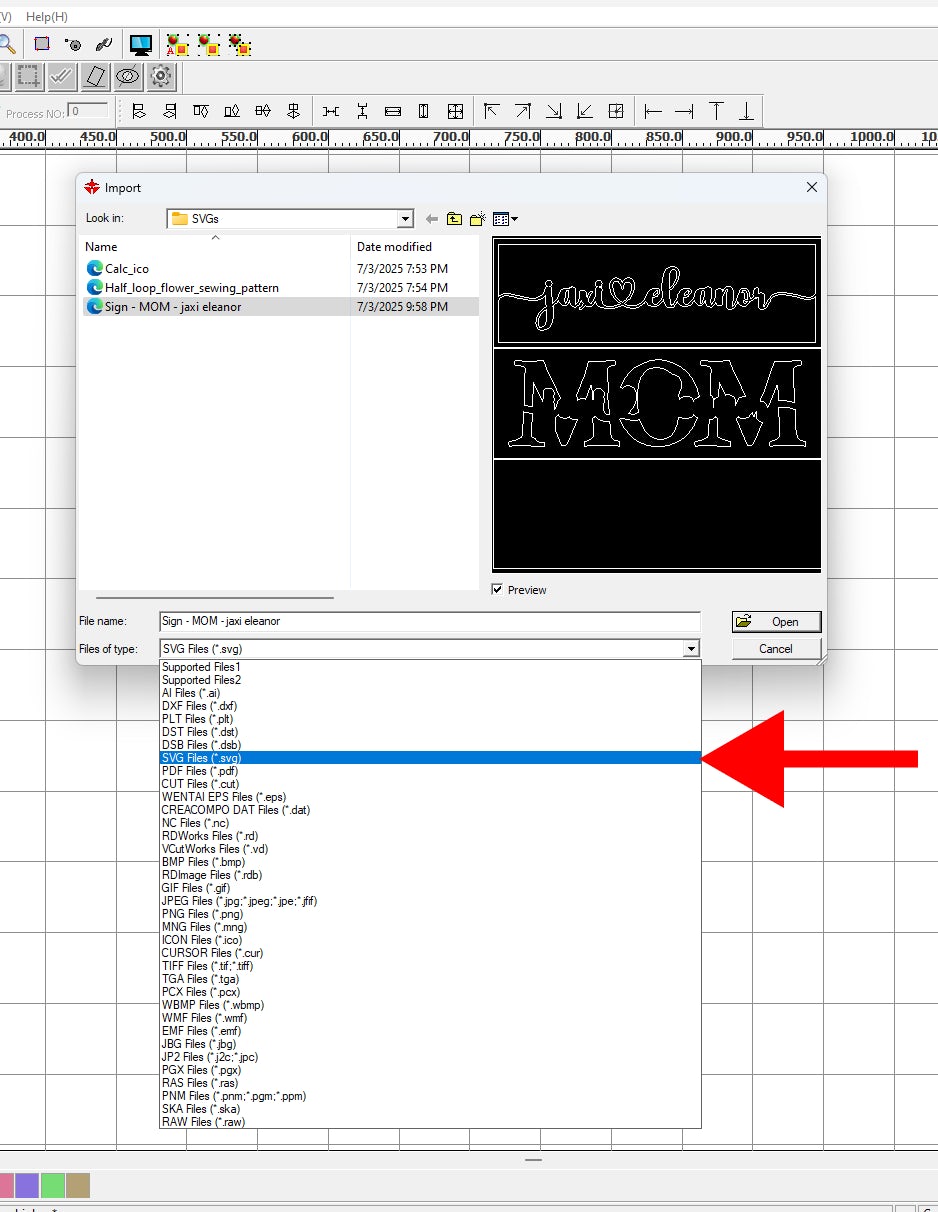Image resolution: width=938 pixels, height=1212 pixels.
Task: Choose DXF Files (*.dxf) from the list
Action: 430,706
